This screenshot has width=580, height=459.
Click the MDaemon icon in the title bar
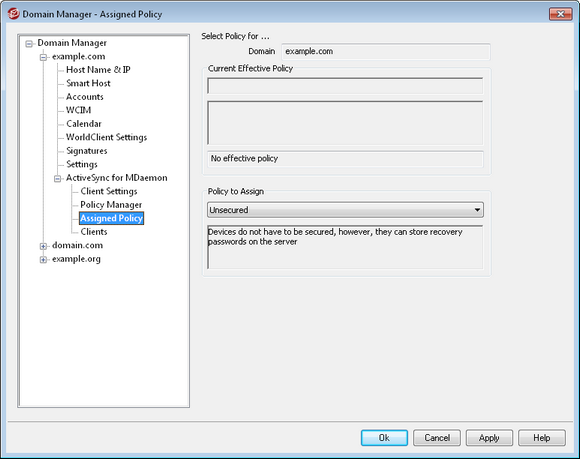[x=14, y=14]
